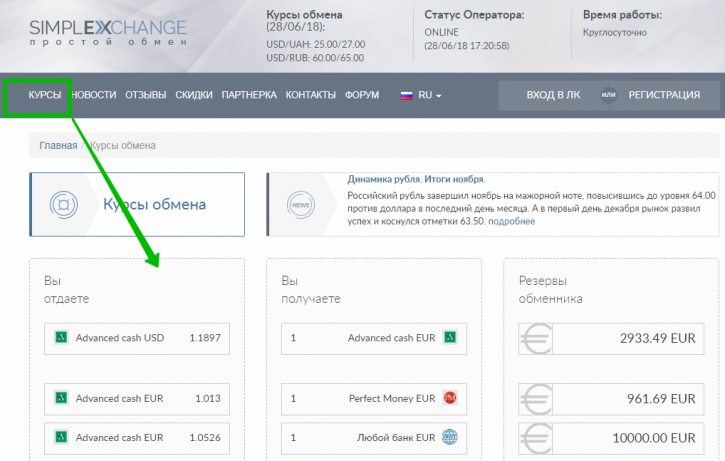Select the Любой банк EUR row
Viewport: 725px width, 461px height.
pyautogui.click(x=374, y=438)
